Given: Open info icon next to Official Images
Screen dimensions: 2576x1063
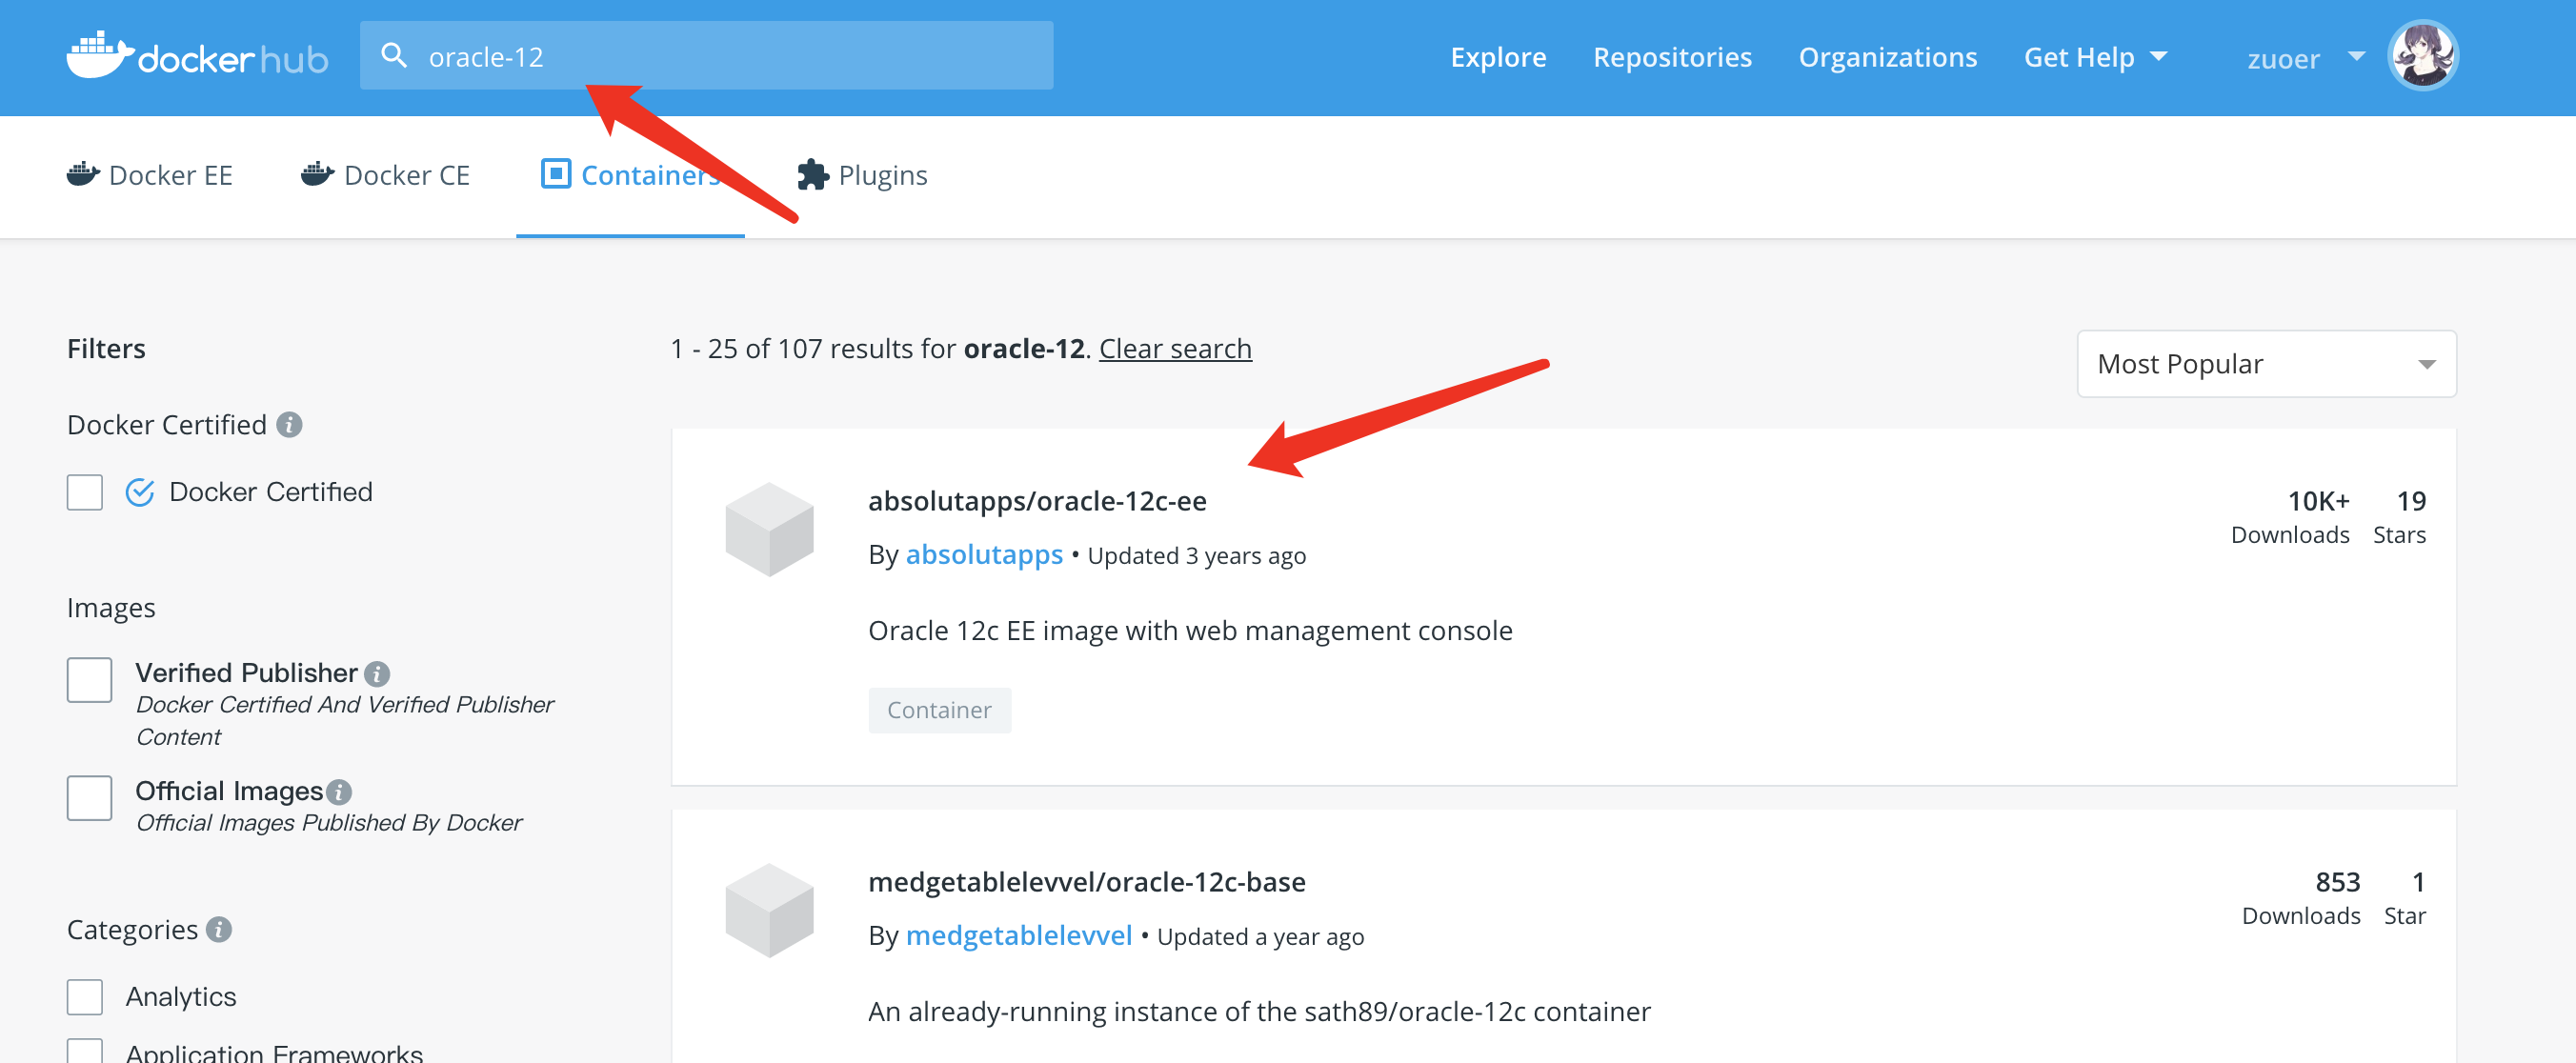Looking at the screenshot, I should click(x=339, y=792).
